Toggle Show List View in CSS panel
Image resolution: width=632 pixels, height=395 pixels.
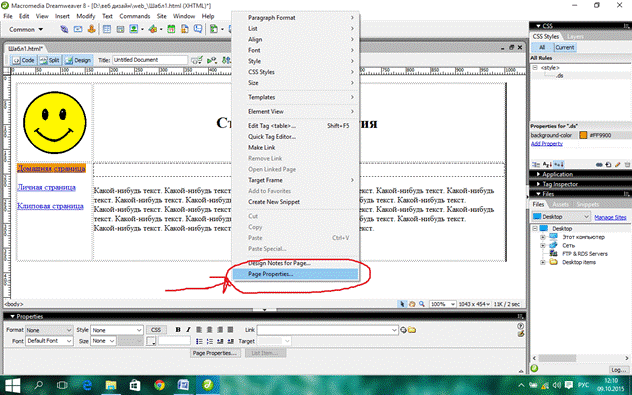pyautogui.click(x=547, y=164)
